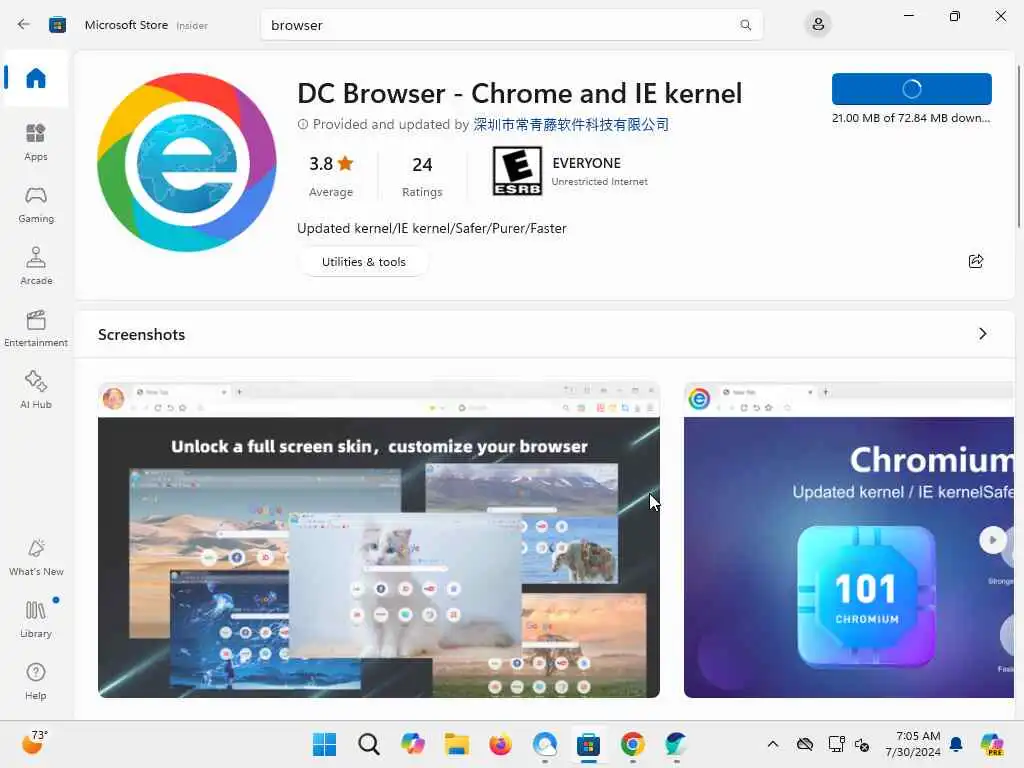1024x768 pixels.
Task: Click the 24 Ratings count
Action: pos(422,175)
